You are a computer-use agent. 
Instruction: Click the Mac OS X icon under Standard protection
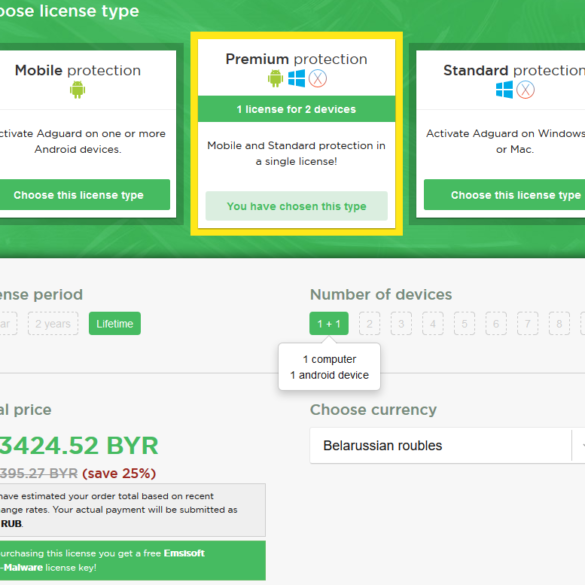(525, 90)
